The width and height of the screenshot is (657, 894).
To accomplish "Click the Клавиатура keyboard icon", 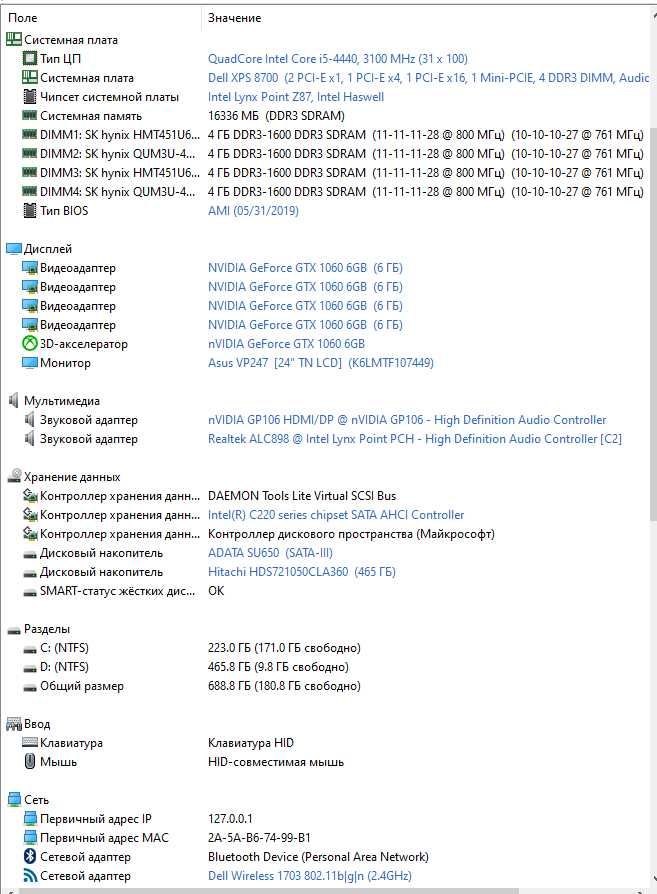I will click(29, 742).
